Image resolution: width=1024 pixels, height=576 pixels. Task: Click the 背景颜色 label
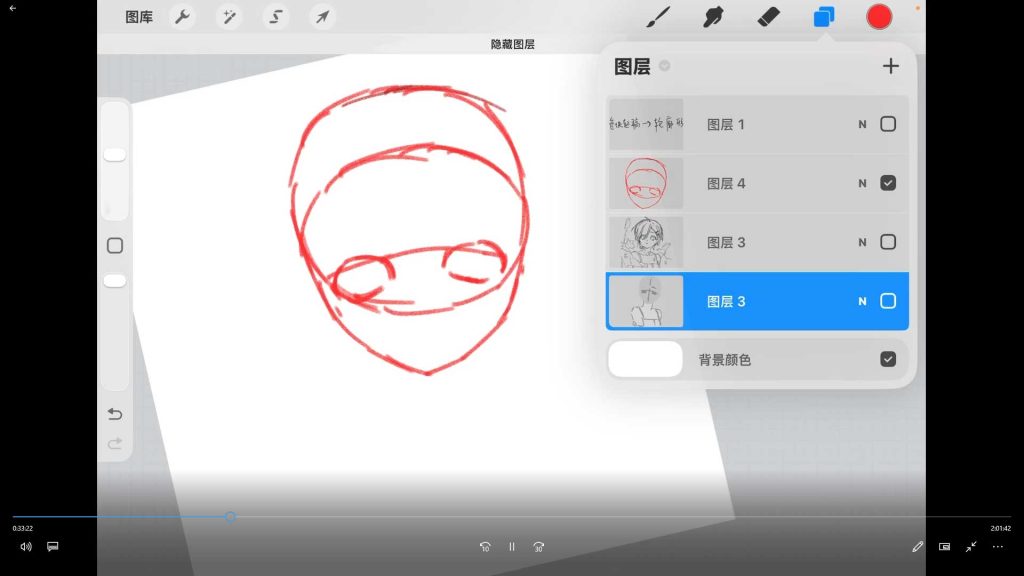coord(724,360)
